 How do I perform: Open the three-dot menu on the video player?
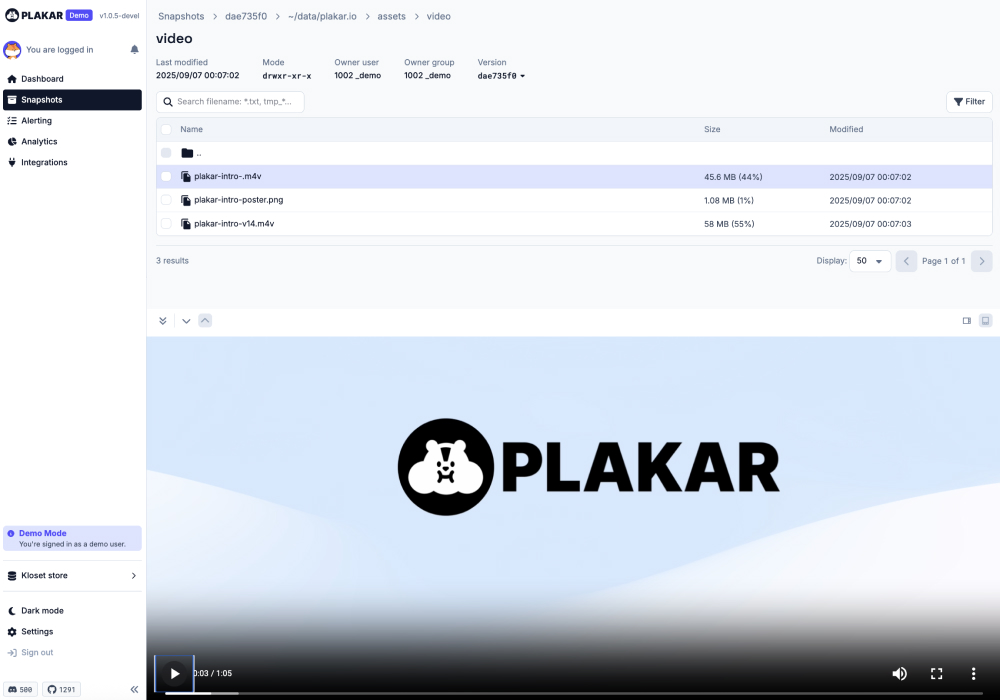(x=973, y=673)
